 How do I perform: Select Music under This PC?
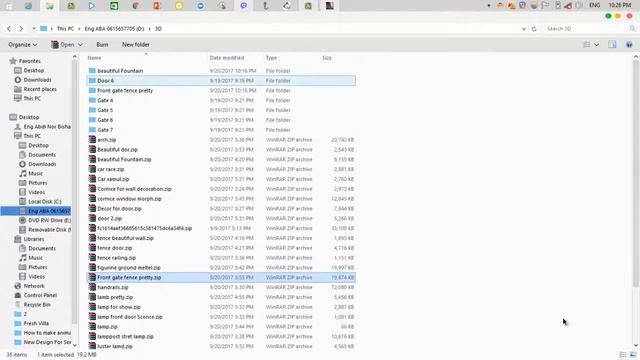36,173
